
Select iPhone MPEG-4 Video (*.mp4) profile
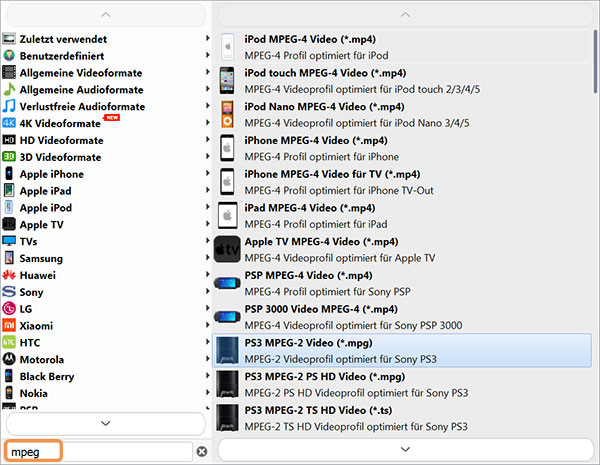point(402,148)
